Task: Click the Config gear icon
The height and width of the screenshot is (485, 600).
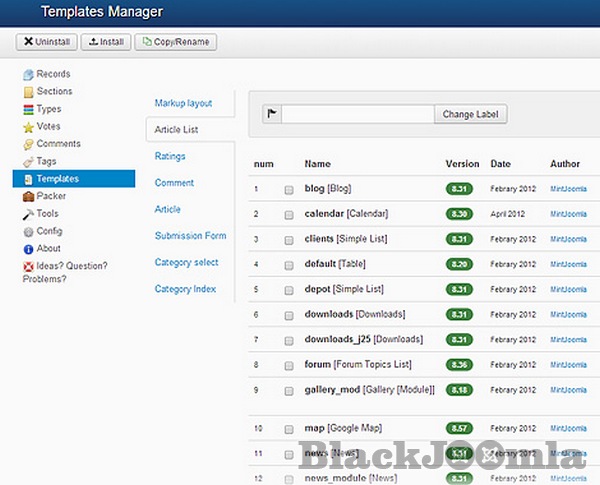Action: point(28,231)
